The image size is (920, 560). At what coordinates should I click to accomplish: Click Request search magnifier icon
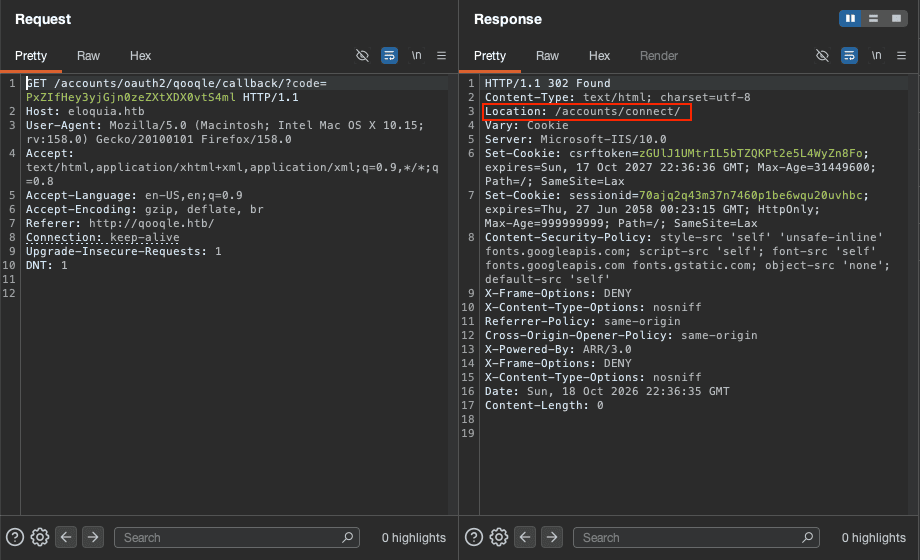[x=347, y=537]
